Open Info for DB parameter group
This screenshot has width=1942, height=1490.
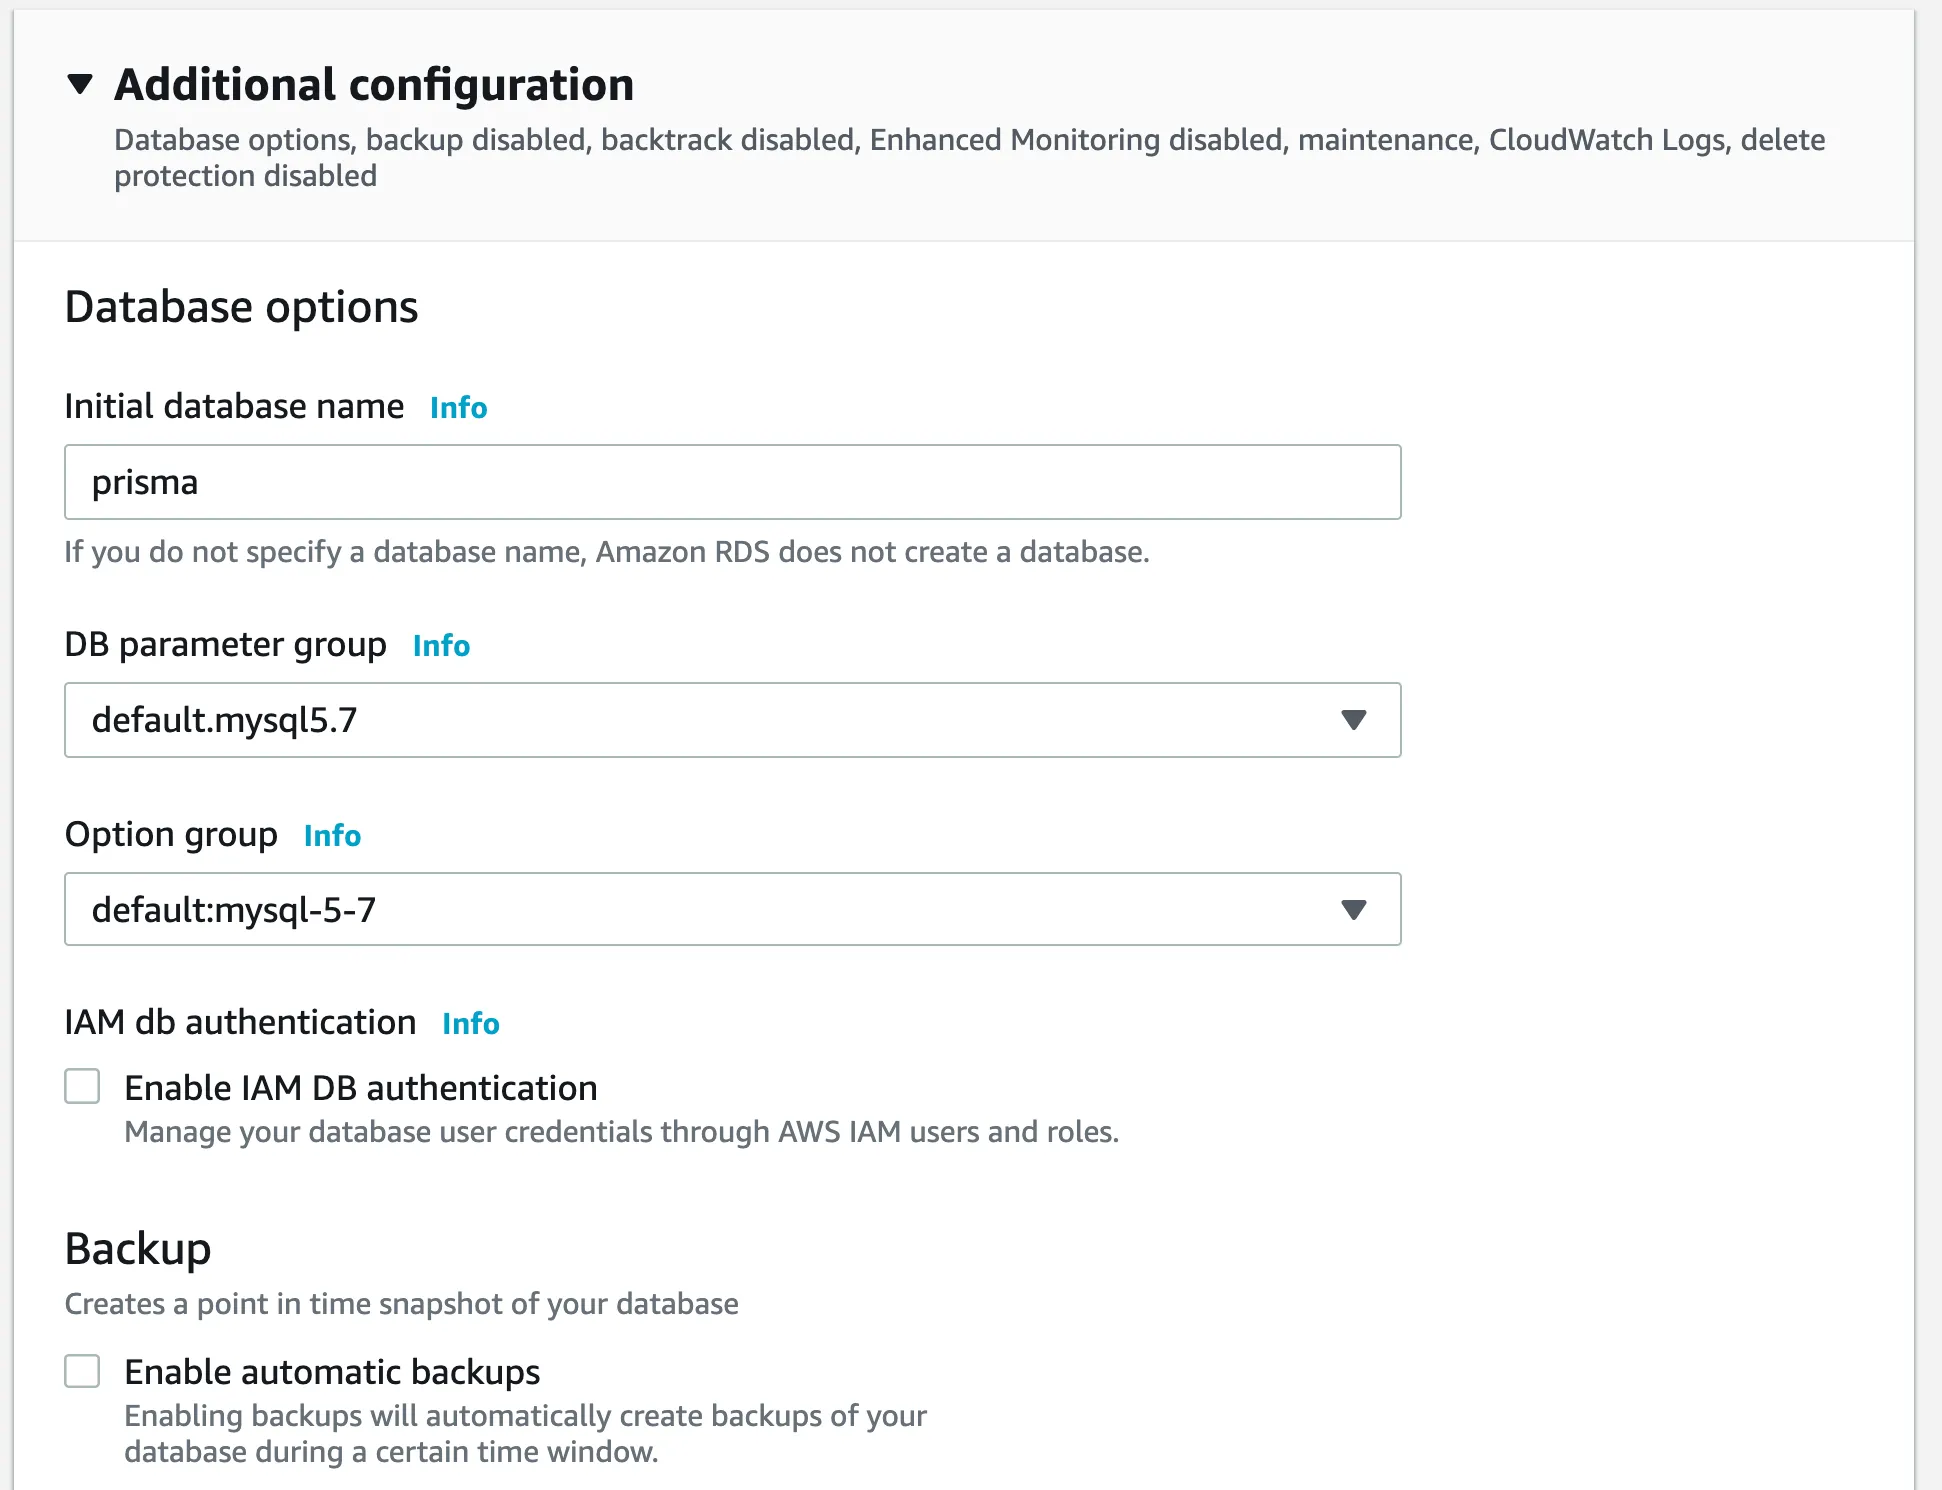pyautogui.click(x=441, y=645)
